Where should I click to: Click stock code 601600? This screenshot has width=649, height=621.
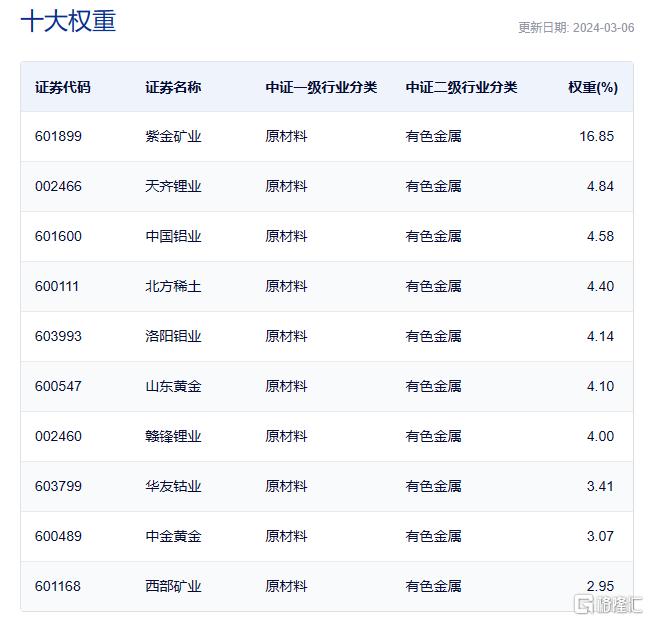[x=58, y=236]
